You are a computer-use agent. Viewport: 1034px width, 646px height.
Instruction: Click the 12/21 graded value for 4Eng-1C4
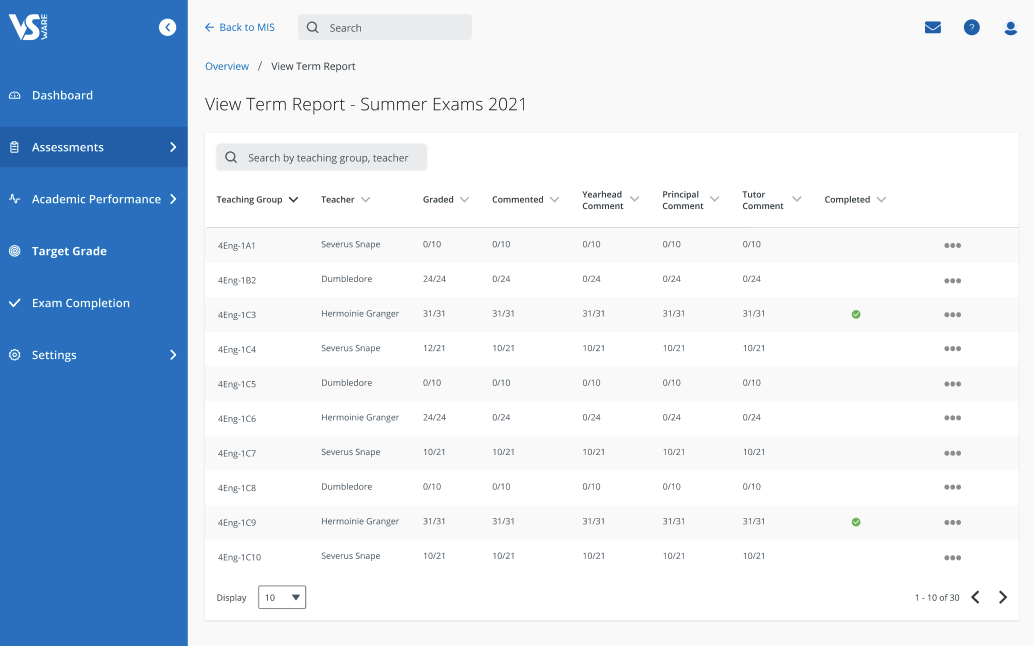coord(434,348)
